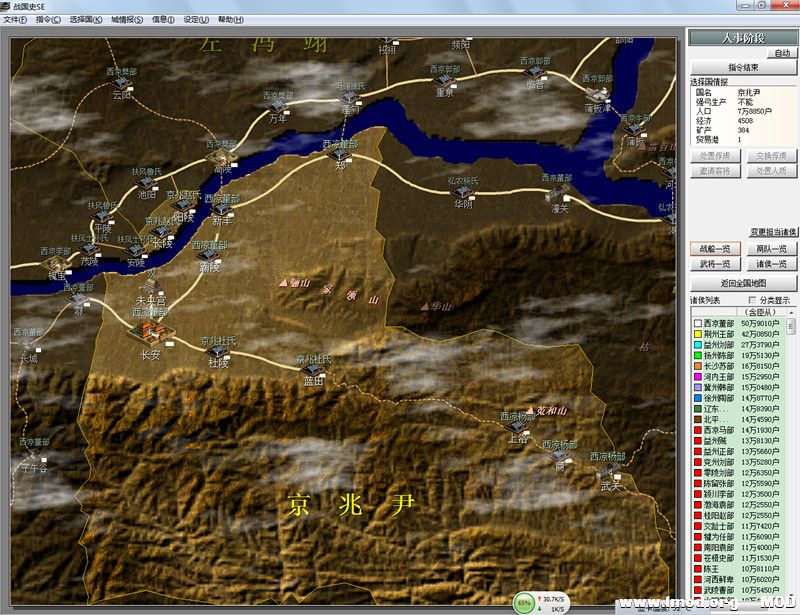This screenshot has height=615, width=800.
Task: Open the 文件 menu
Action: (x=15, y=19)
